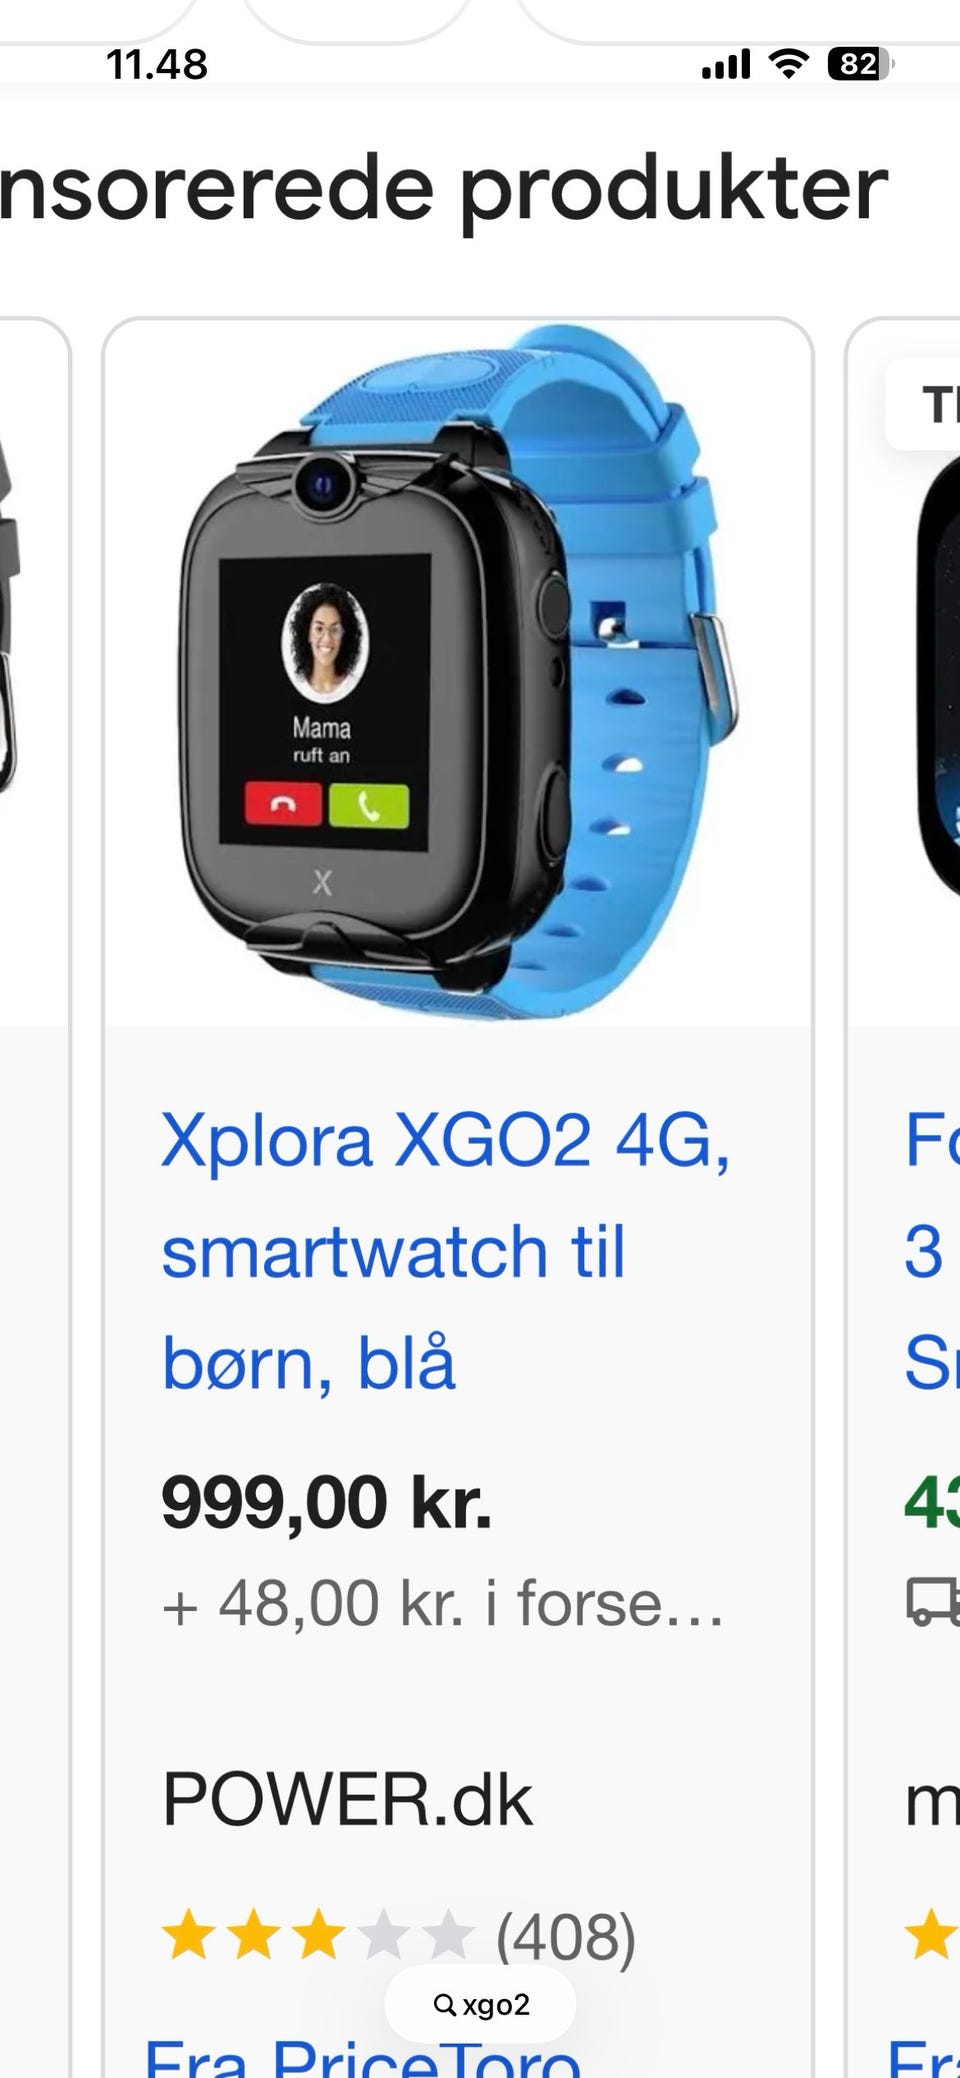Open the blue Xplora smartwatch image
The height and width of the screenshot is (2078, 960).
[458, 673]
